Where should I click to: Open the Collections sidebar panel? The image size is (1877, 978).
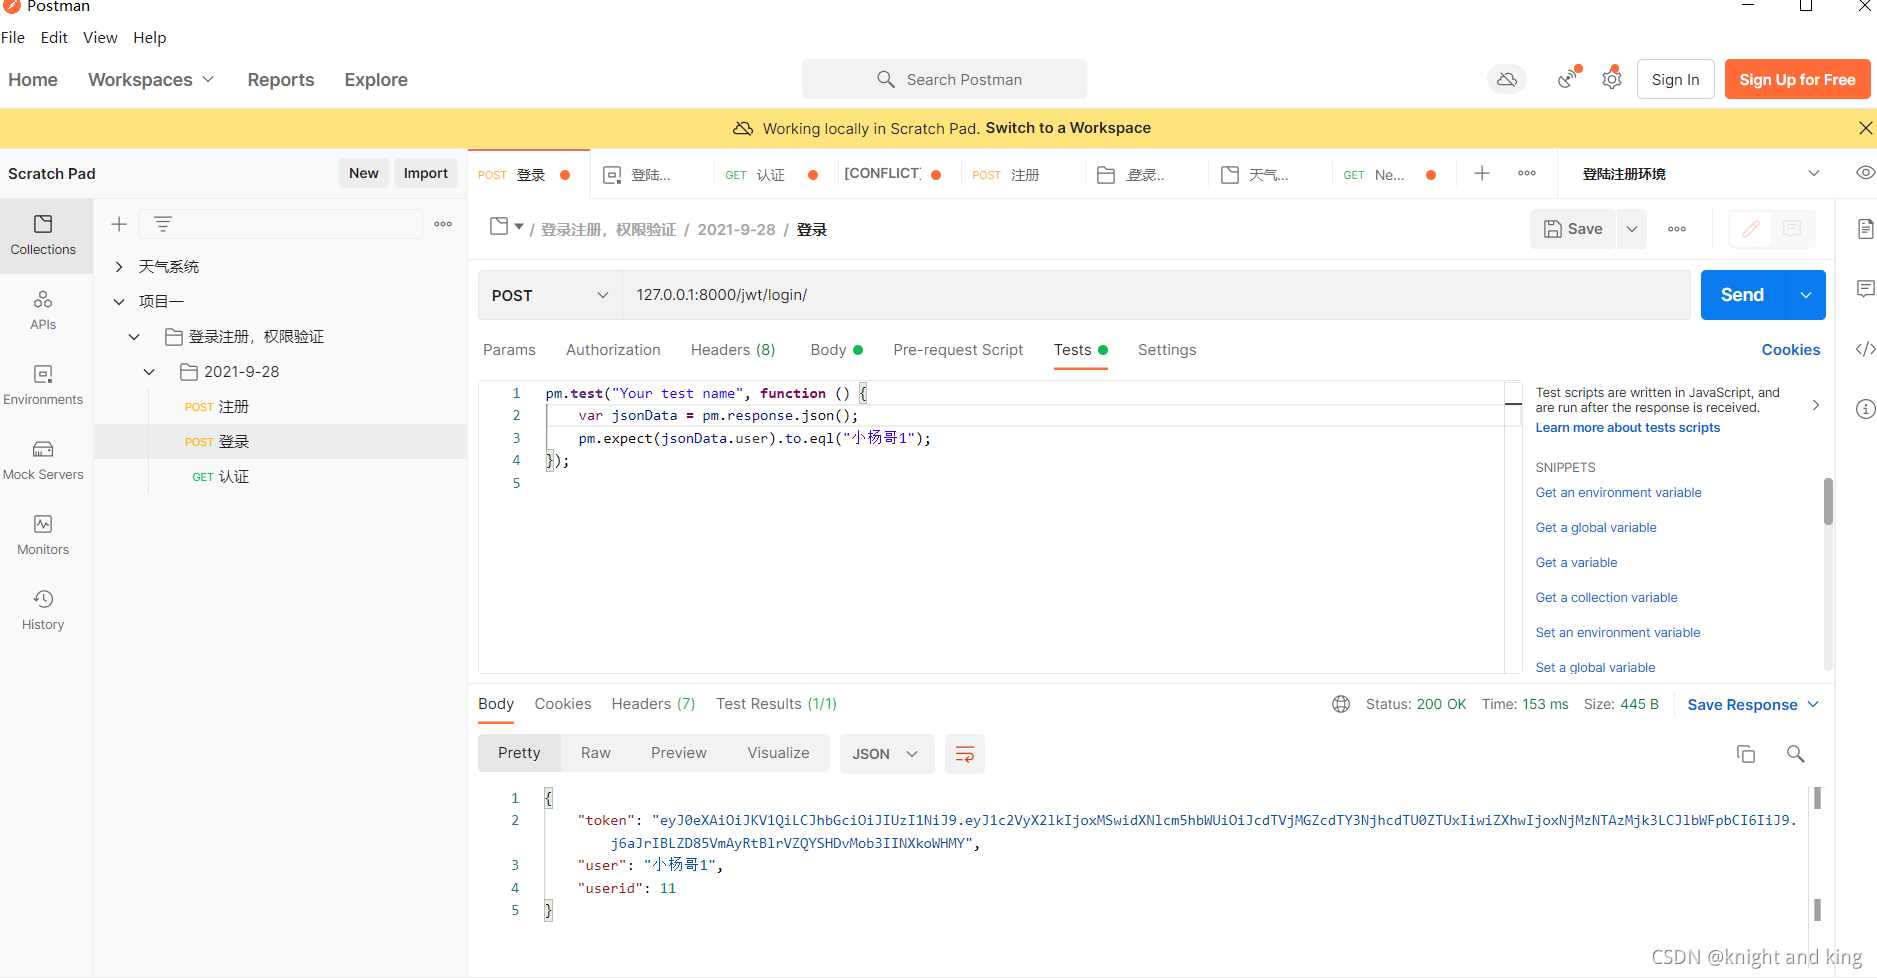click(x=43, y=235)
